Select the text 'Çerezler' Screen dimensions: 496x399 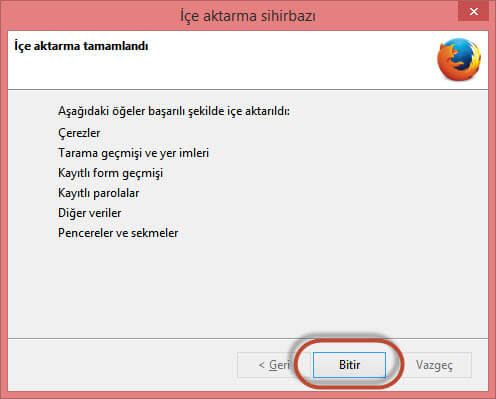click(79, 133)
